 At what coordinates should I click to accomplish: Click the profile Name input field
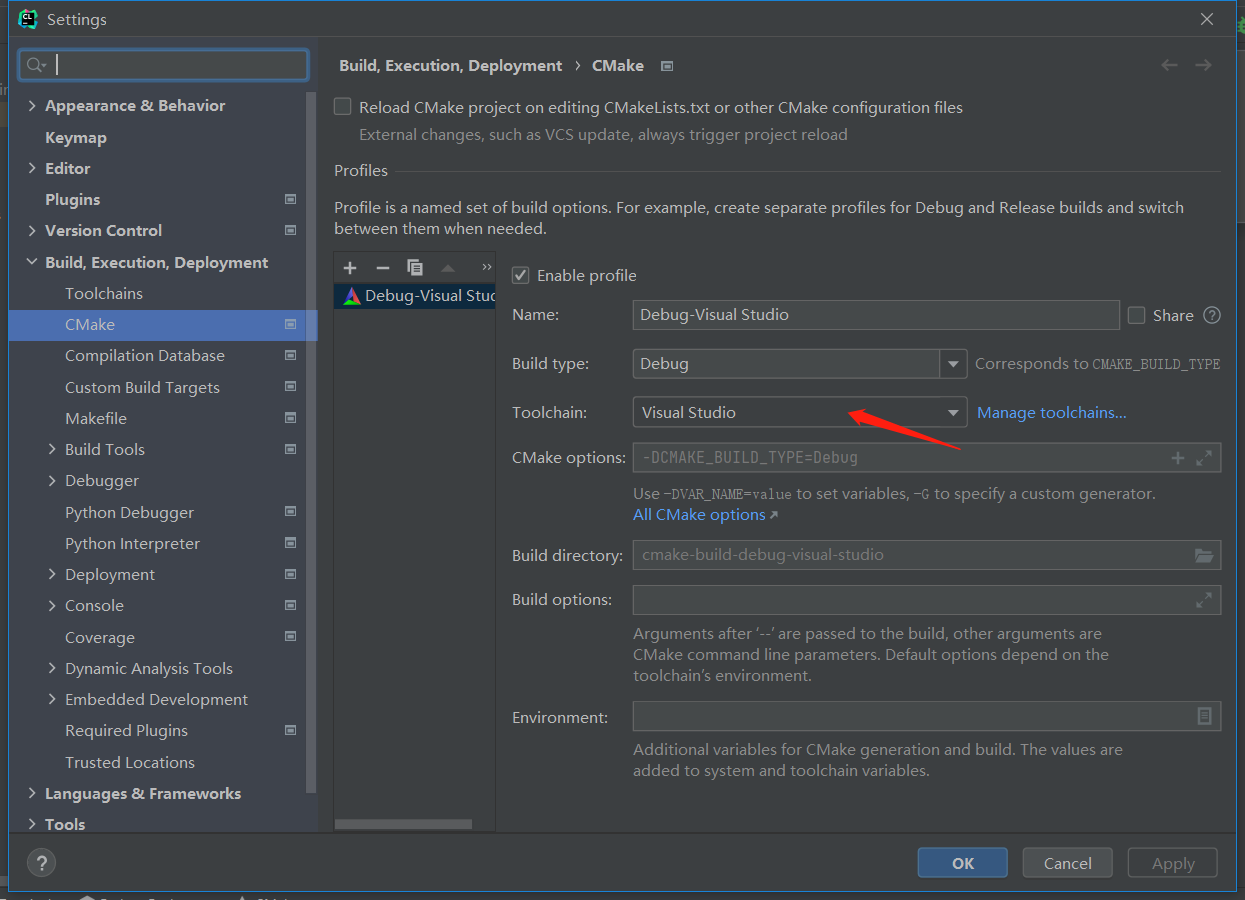coord(876,315)
